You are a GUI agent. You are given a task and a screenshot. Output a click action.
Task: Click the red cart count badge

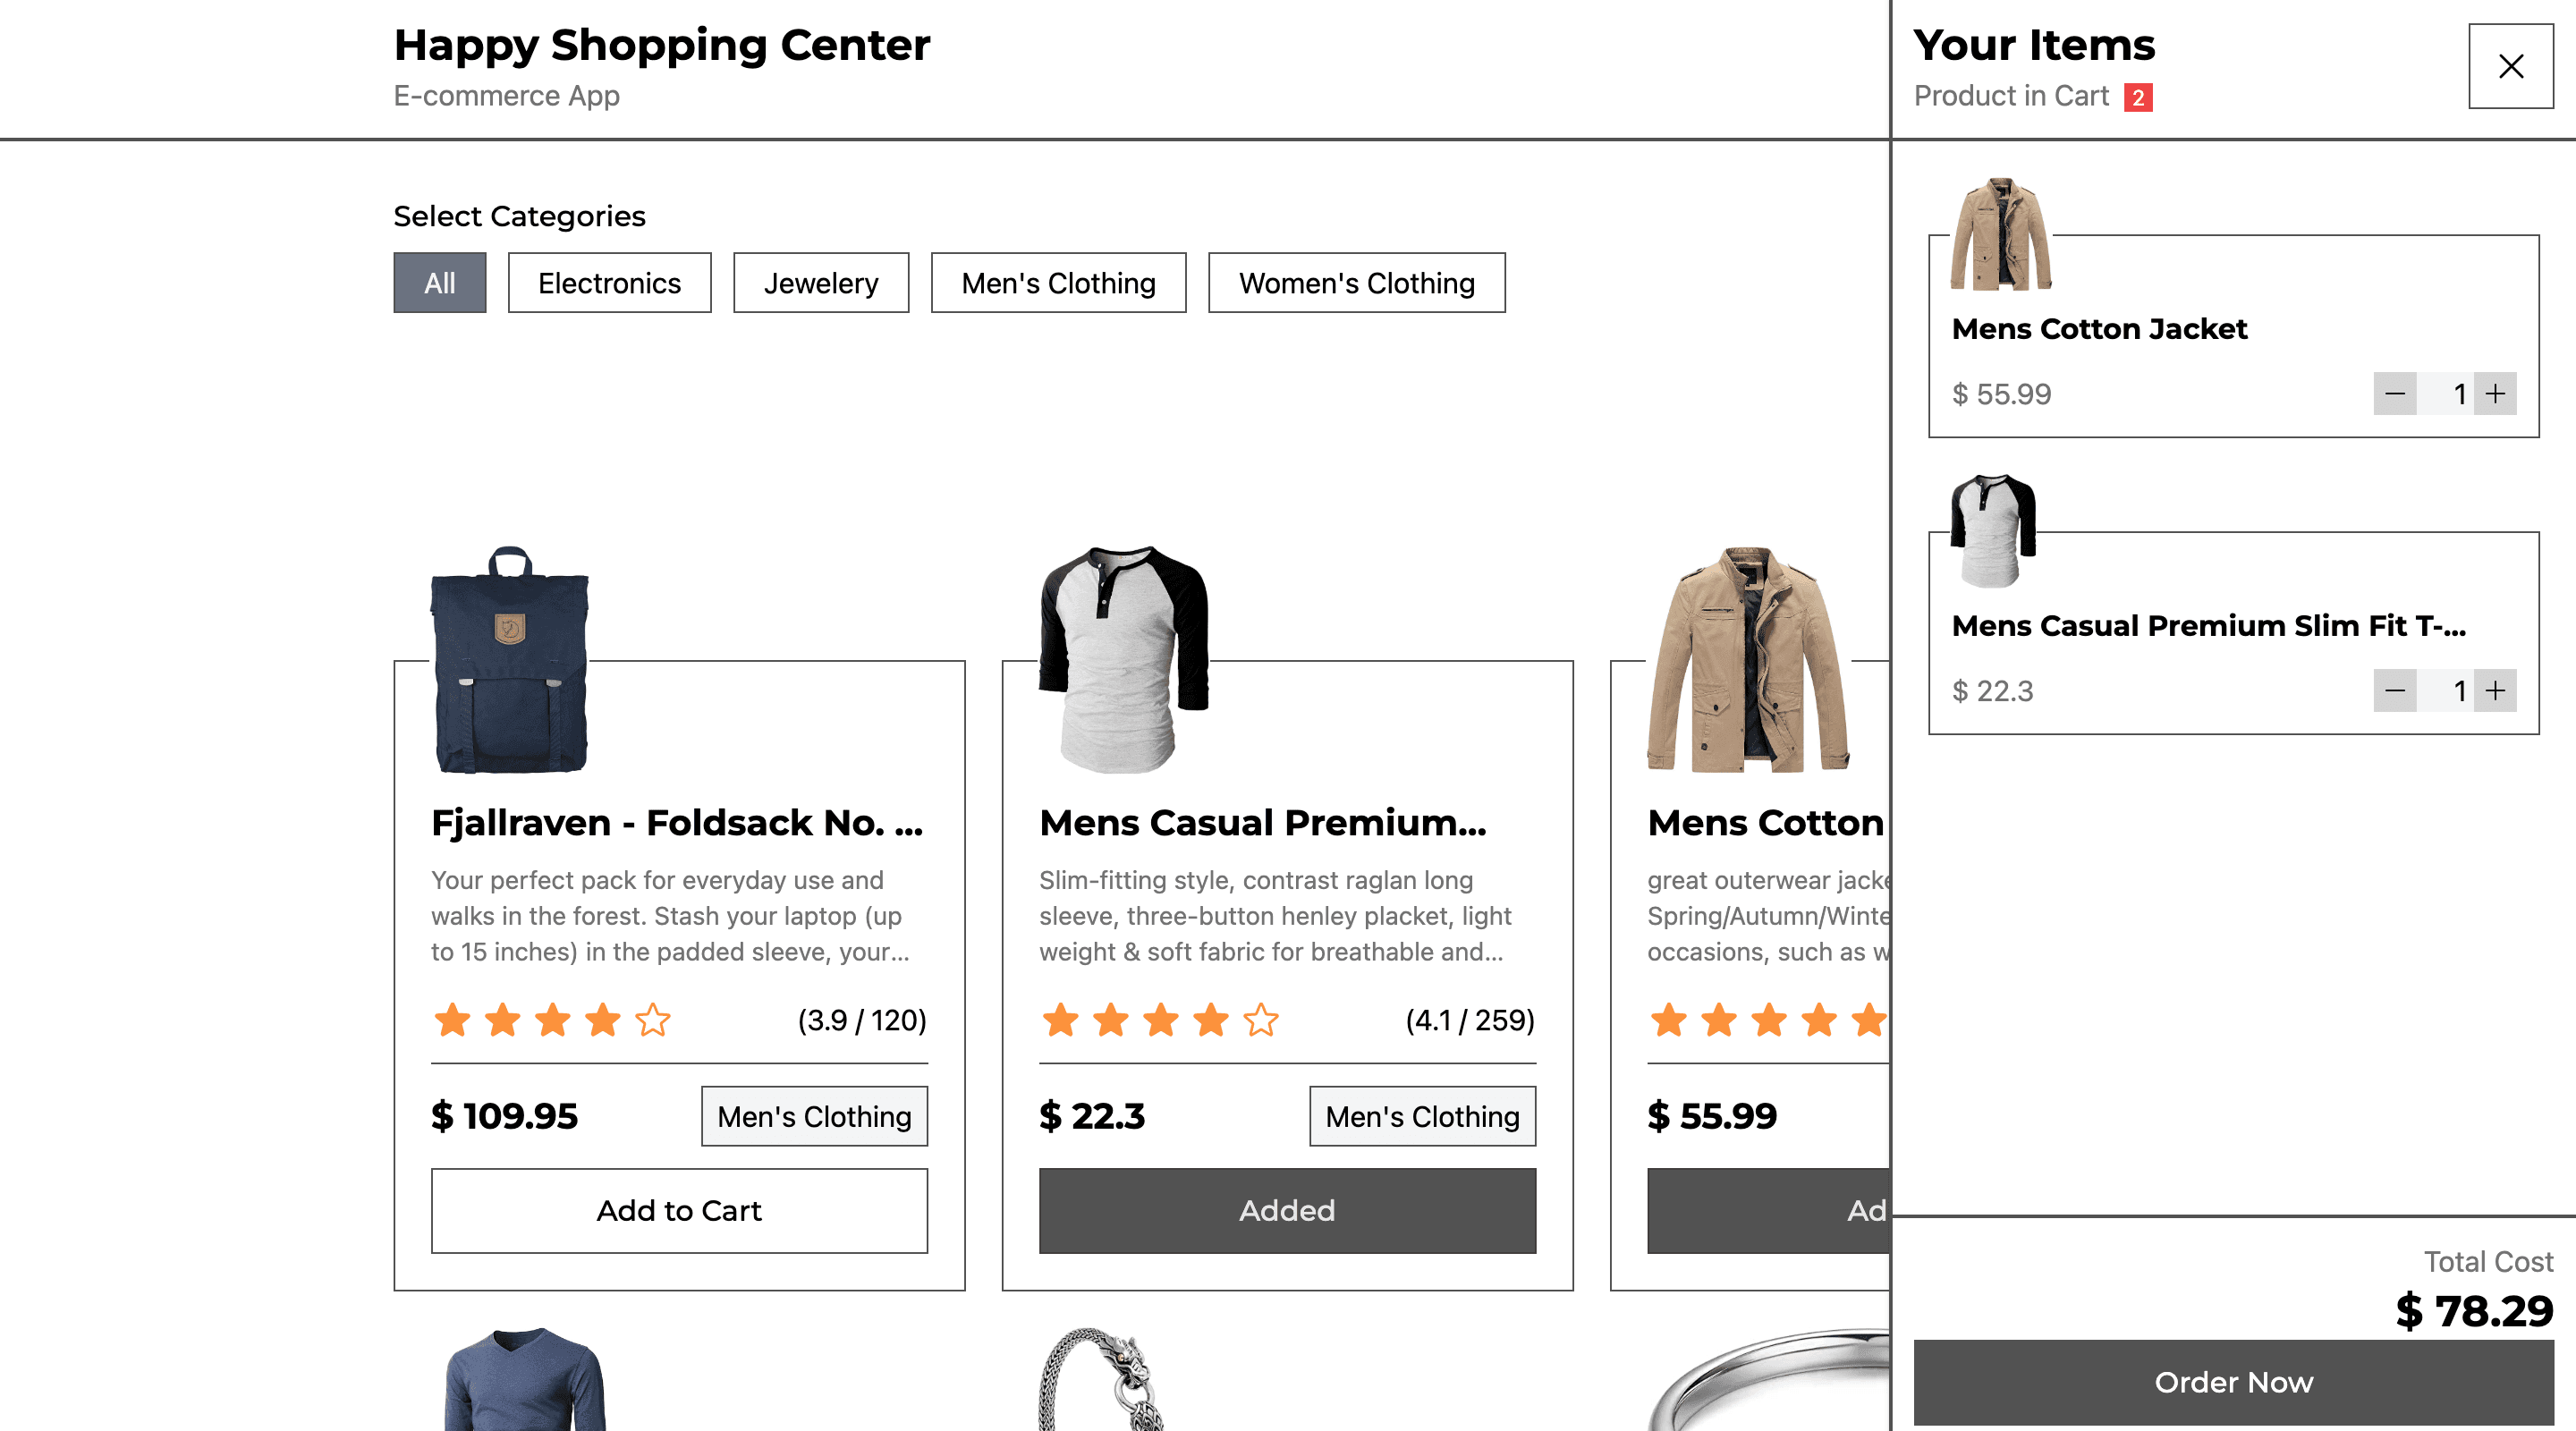2138,97
